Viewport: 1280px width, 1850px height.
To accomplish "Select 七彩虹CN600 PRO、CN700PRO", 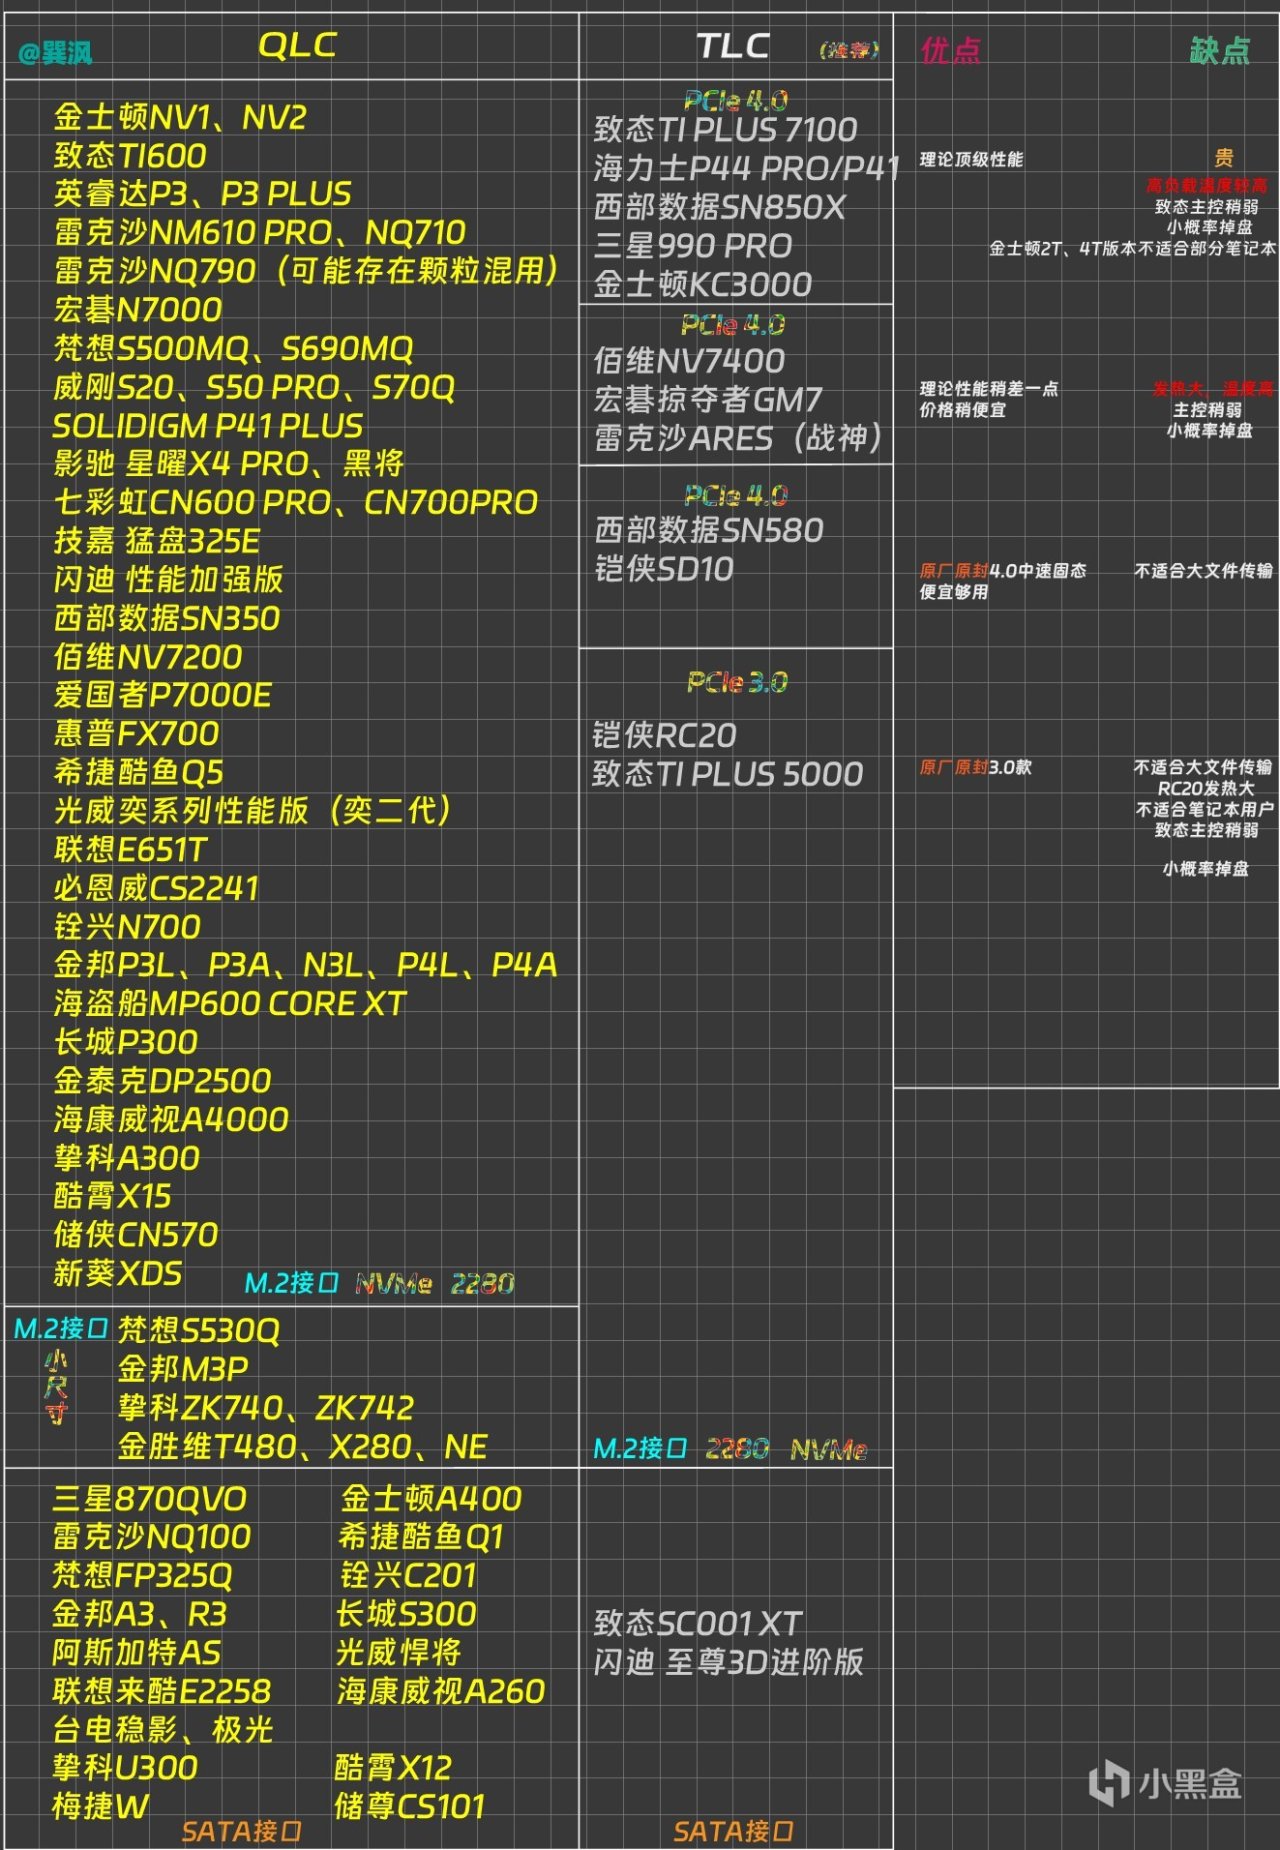I will tap(296, 503).
